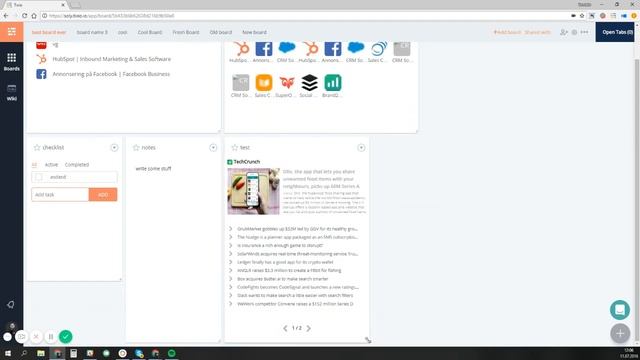Click the add-user icon in top bar
The width and height of the screenshot is (640, 360).
[x=564, y=32]
